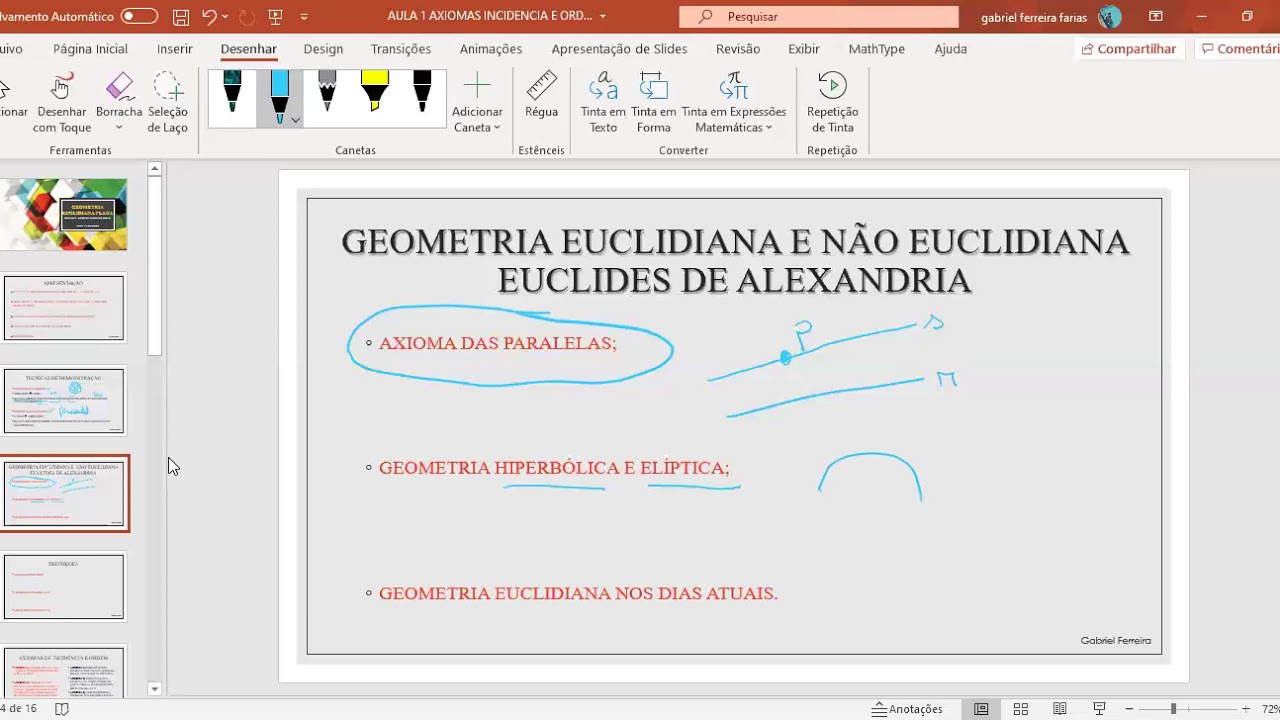Open Ribbon Display Options icon

click(1156, 17)
